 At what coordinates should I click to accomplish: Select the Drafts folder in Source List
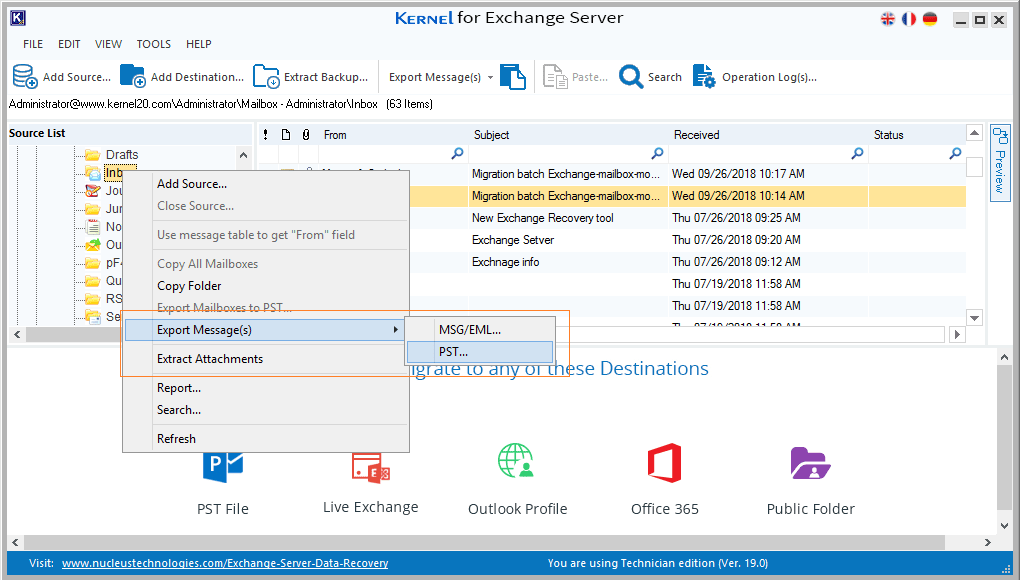pyautogui.click(x=122, y=155)
